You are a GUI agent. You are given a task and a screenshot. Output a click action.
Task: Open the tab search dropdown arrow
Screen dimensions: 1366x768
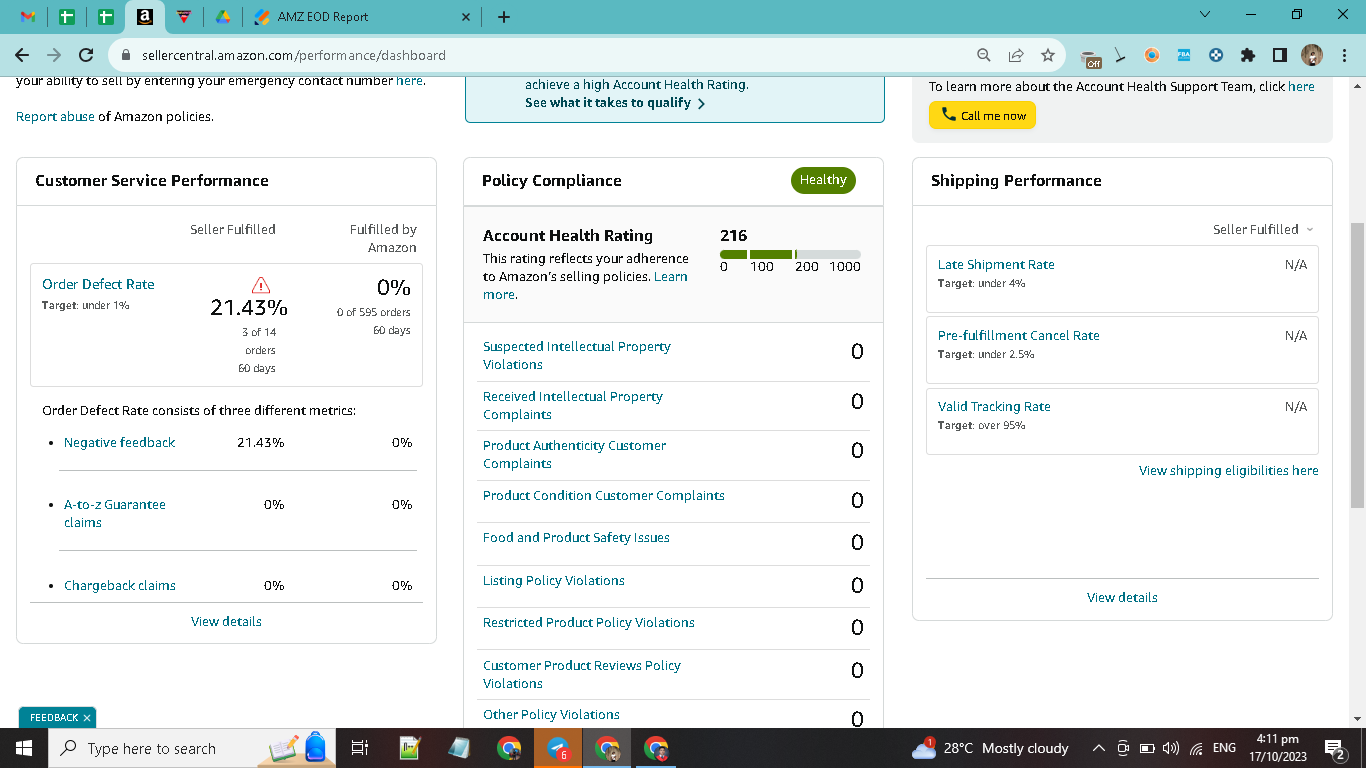[x=1204, y=14]
